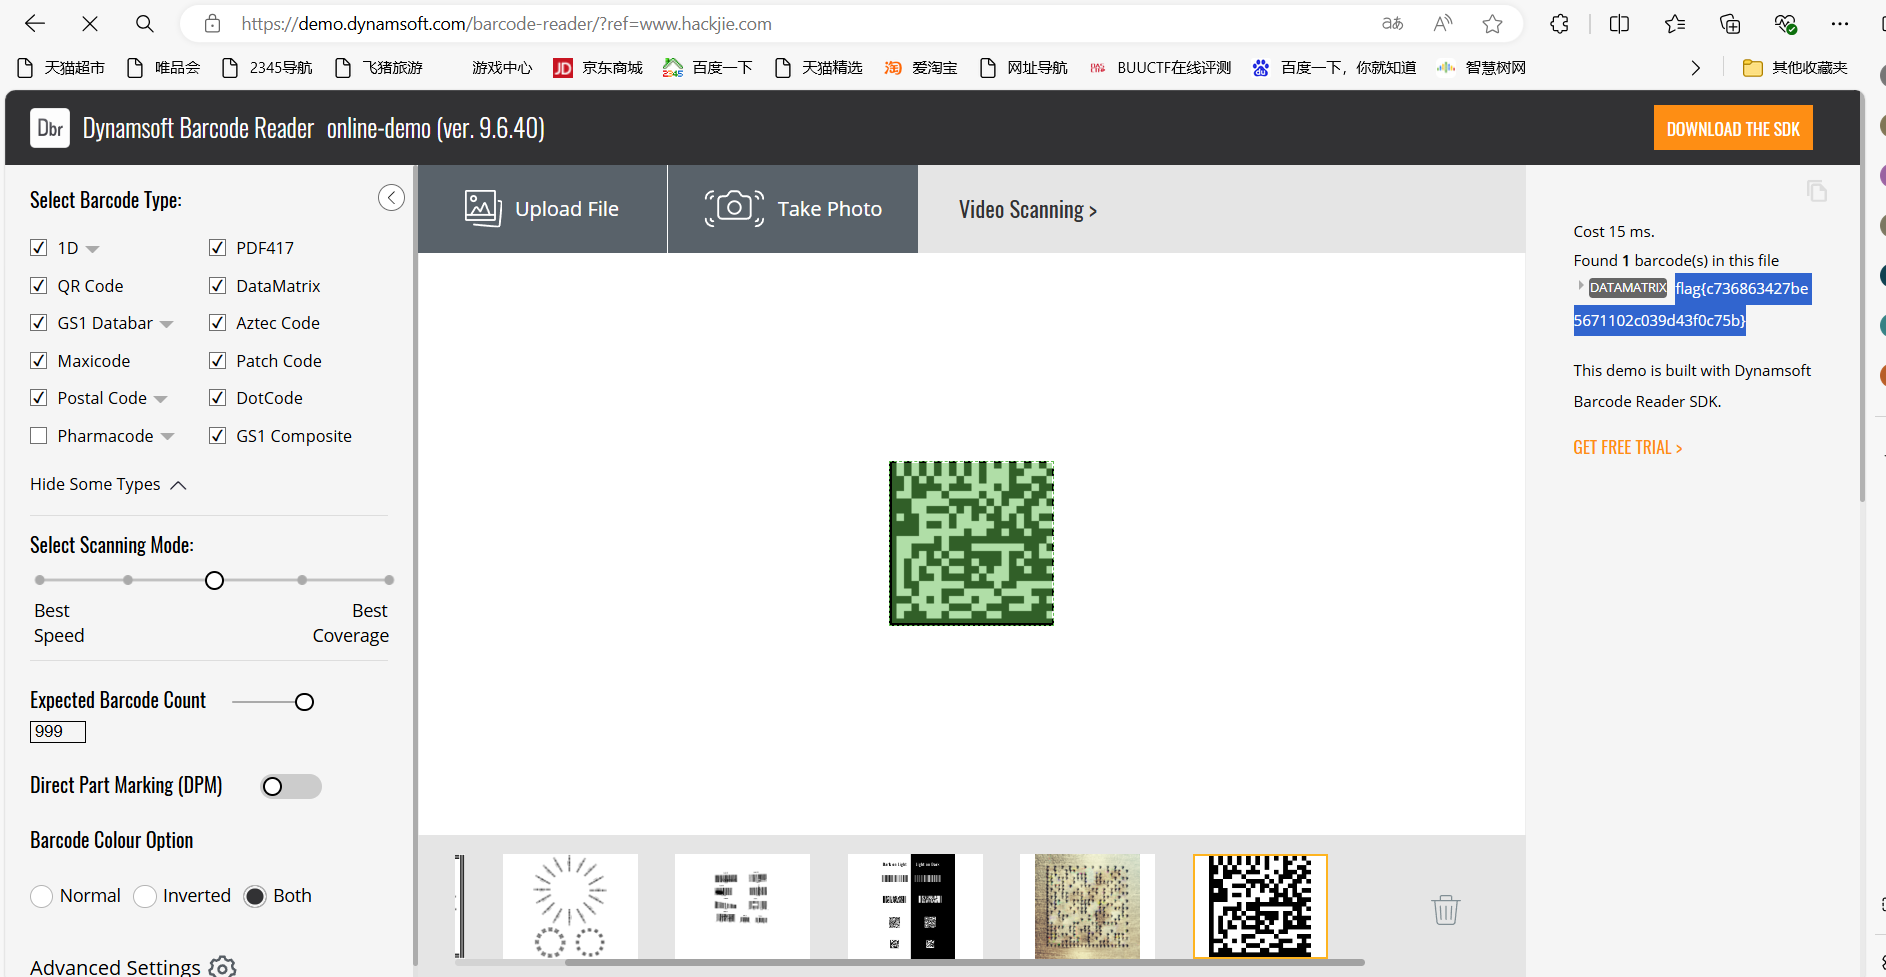Expand the DATAMATRIX result entry arrow
Viewport: 1886px width, 977px height.
1580,287
